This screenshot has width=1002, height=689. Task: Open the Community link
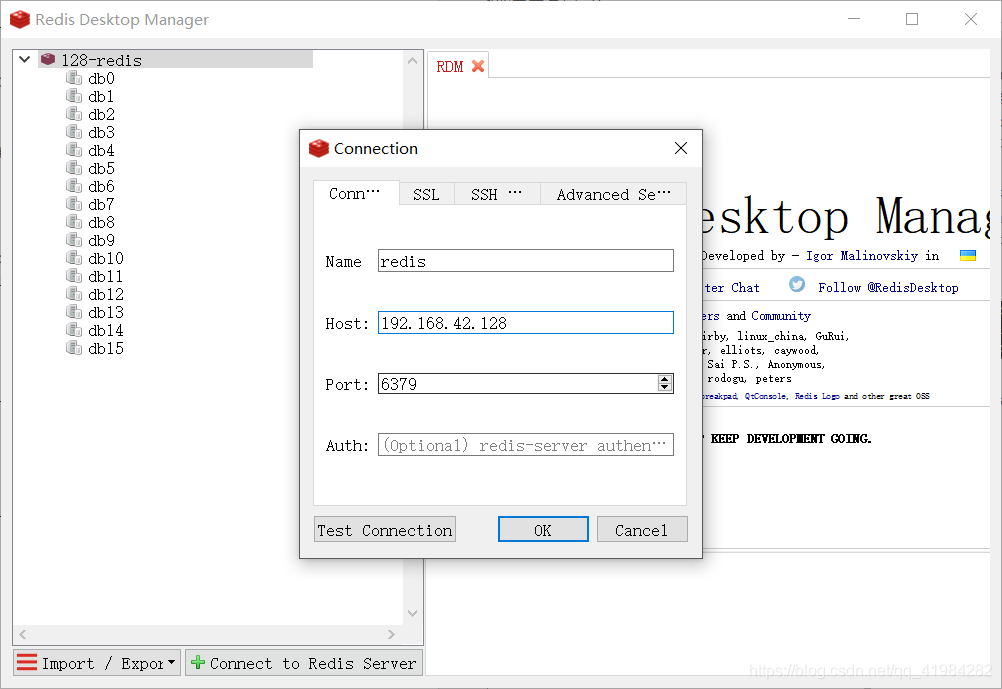781,316
